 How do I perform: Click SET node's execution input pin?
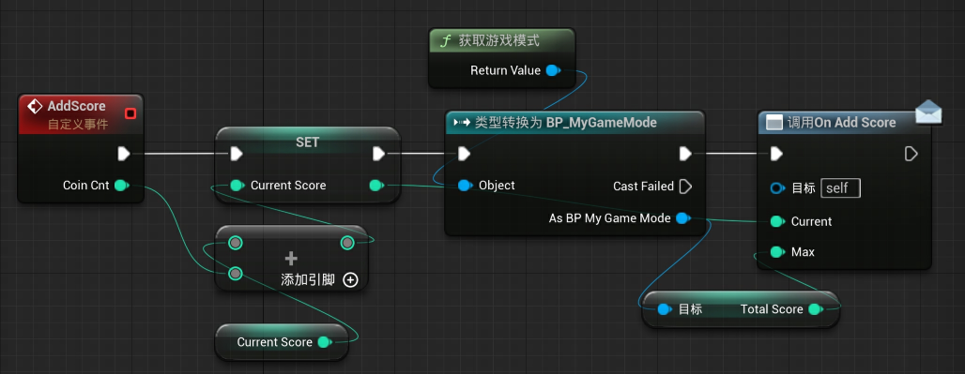[236, 154]
